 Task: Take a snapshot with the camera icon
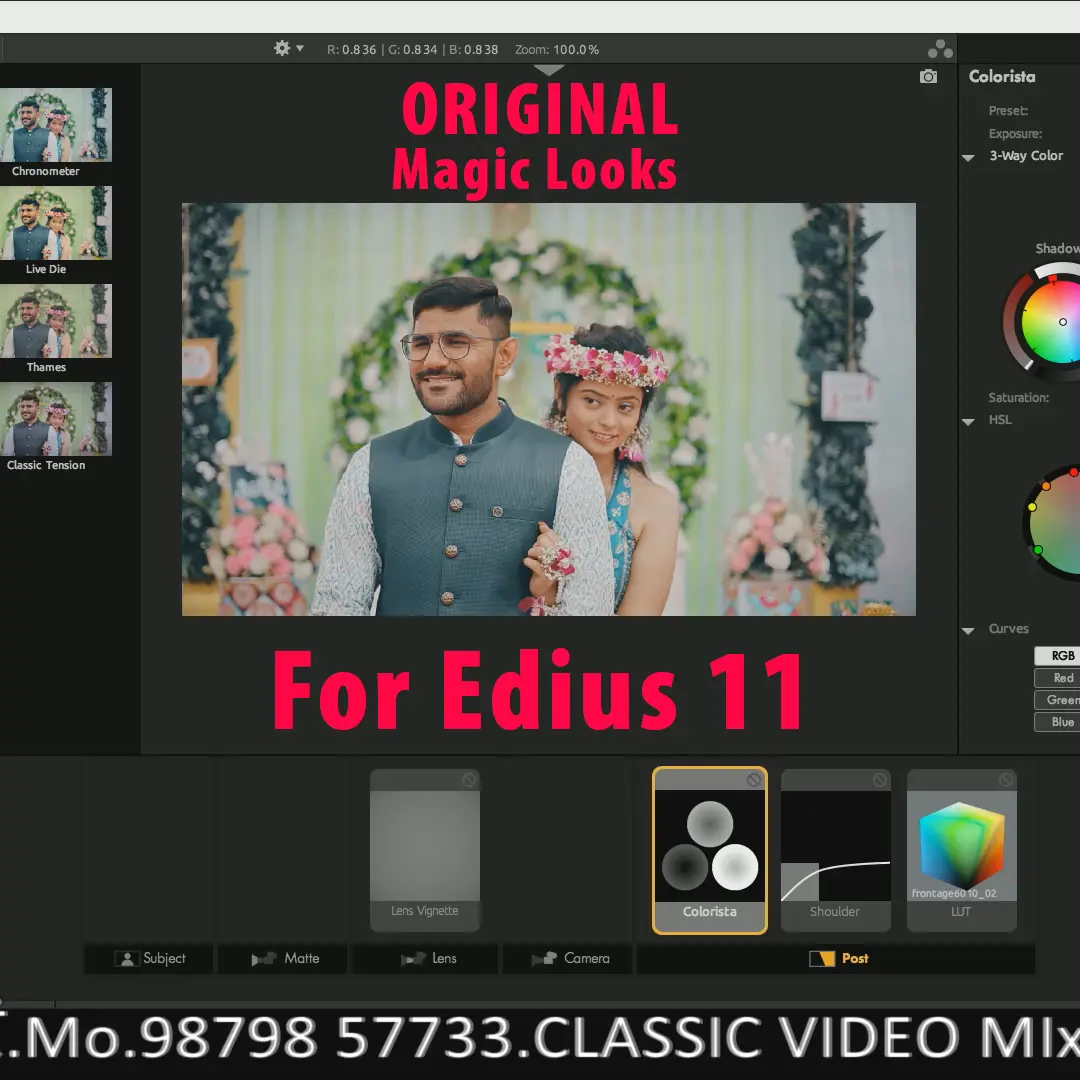pos(928,76)
